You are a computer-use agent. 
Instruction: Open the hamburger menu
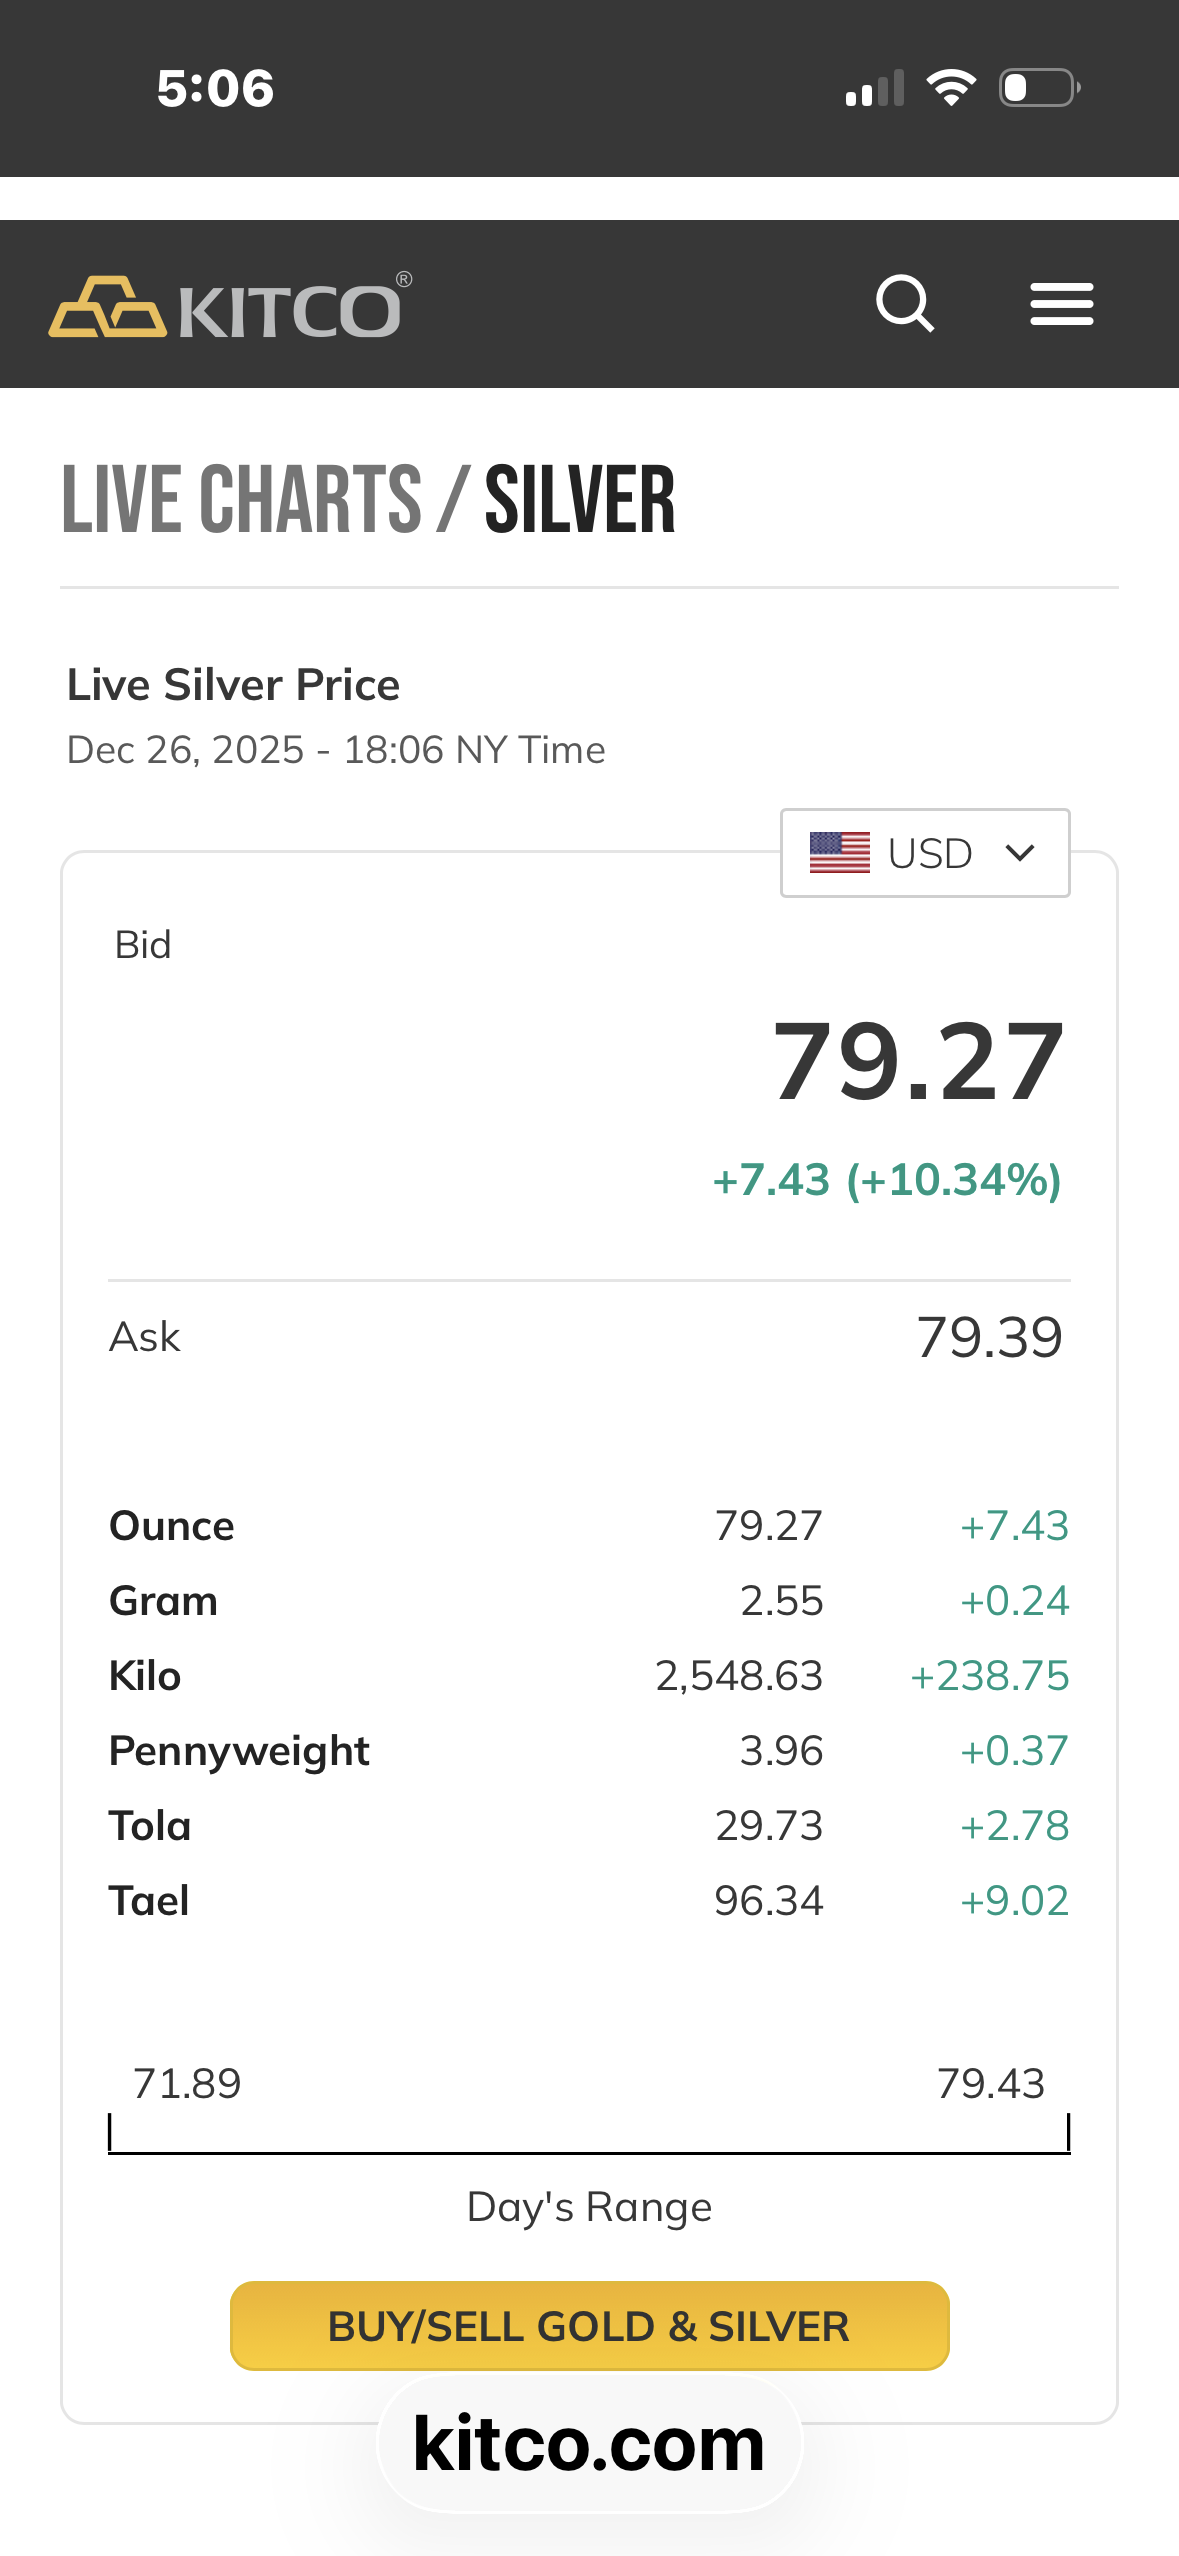[1061, 304]
